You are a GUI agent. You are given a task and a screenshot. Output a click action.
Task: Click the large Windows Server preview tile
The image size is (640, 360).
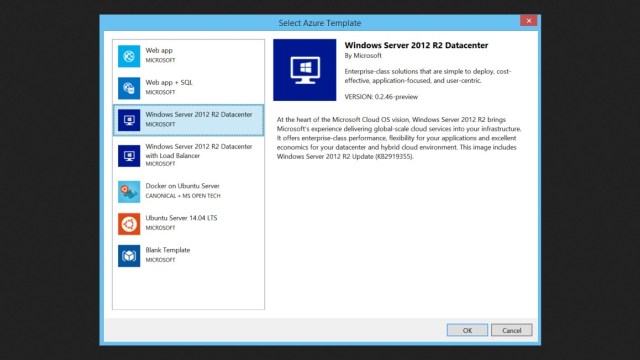(305, 70)
